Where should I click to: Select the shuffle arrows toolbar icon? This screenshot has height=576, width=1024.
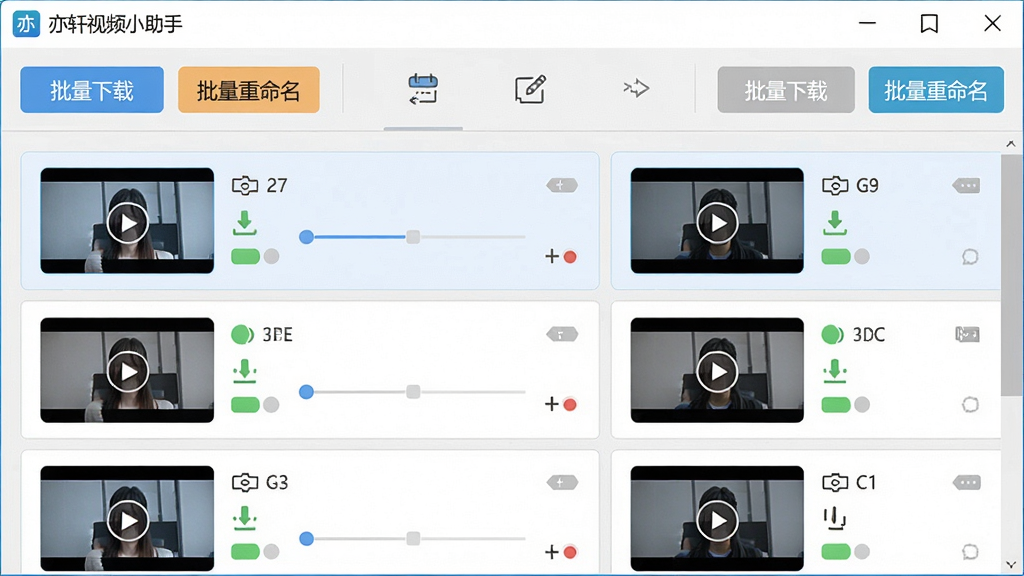pos(635,88)
